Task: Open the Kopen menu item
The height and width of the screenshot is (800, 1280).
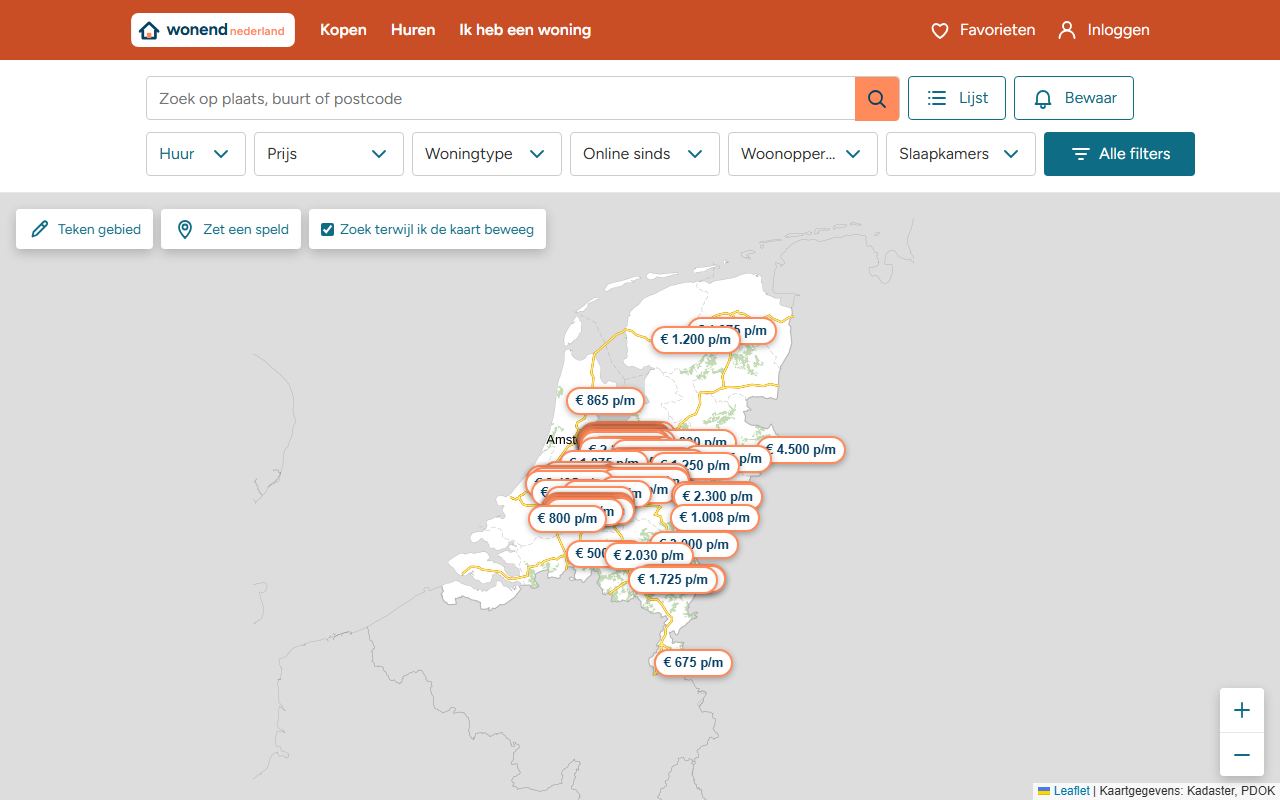Action: (343, 30)
